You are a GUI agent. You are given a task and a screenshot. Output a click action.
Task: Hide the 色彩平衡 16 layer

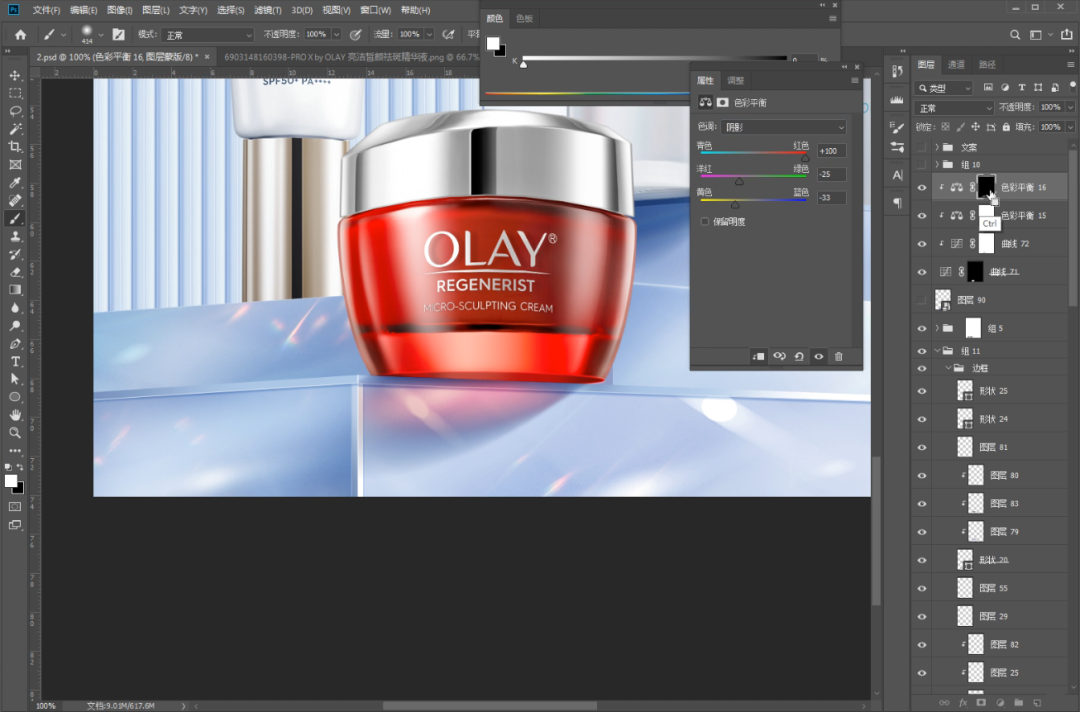point(922,187)
